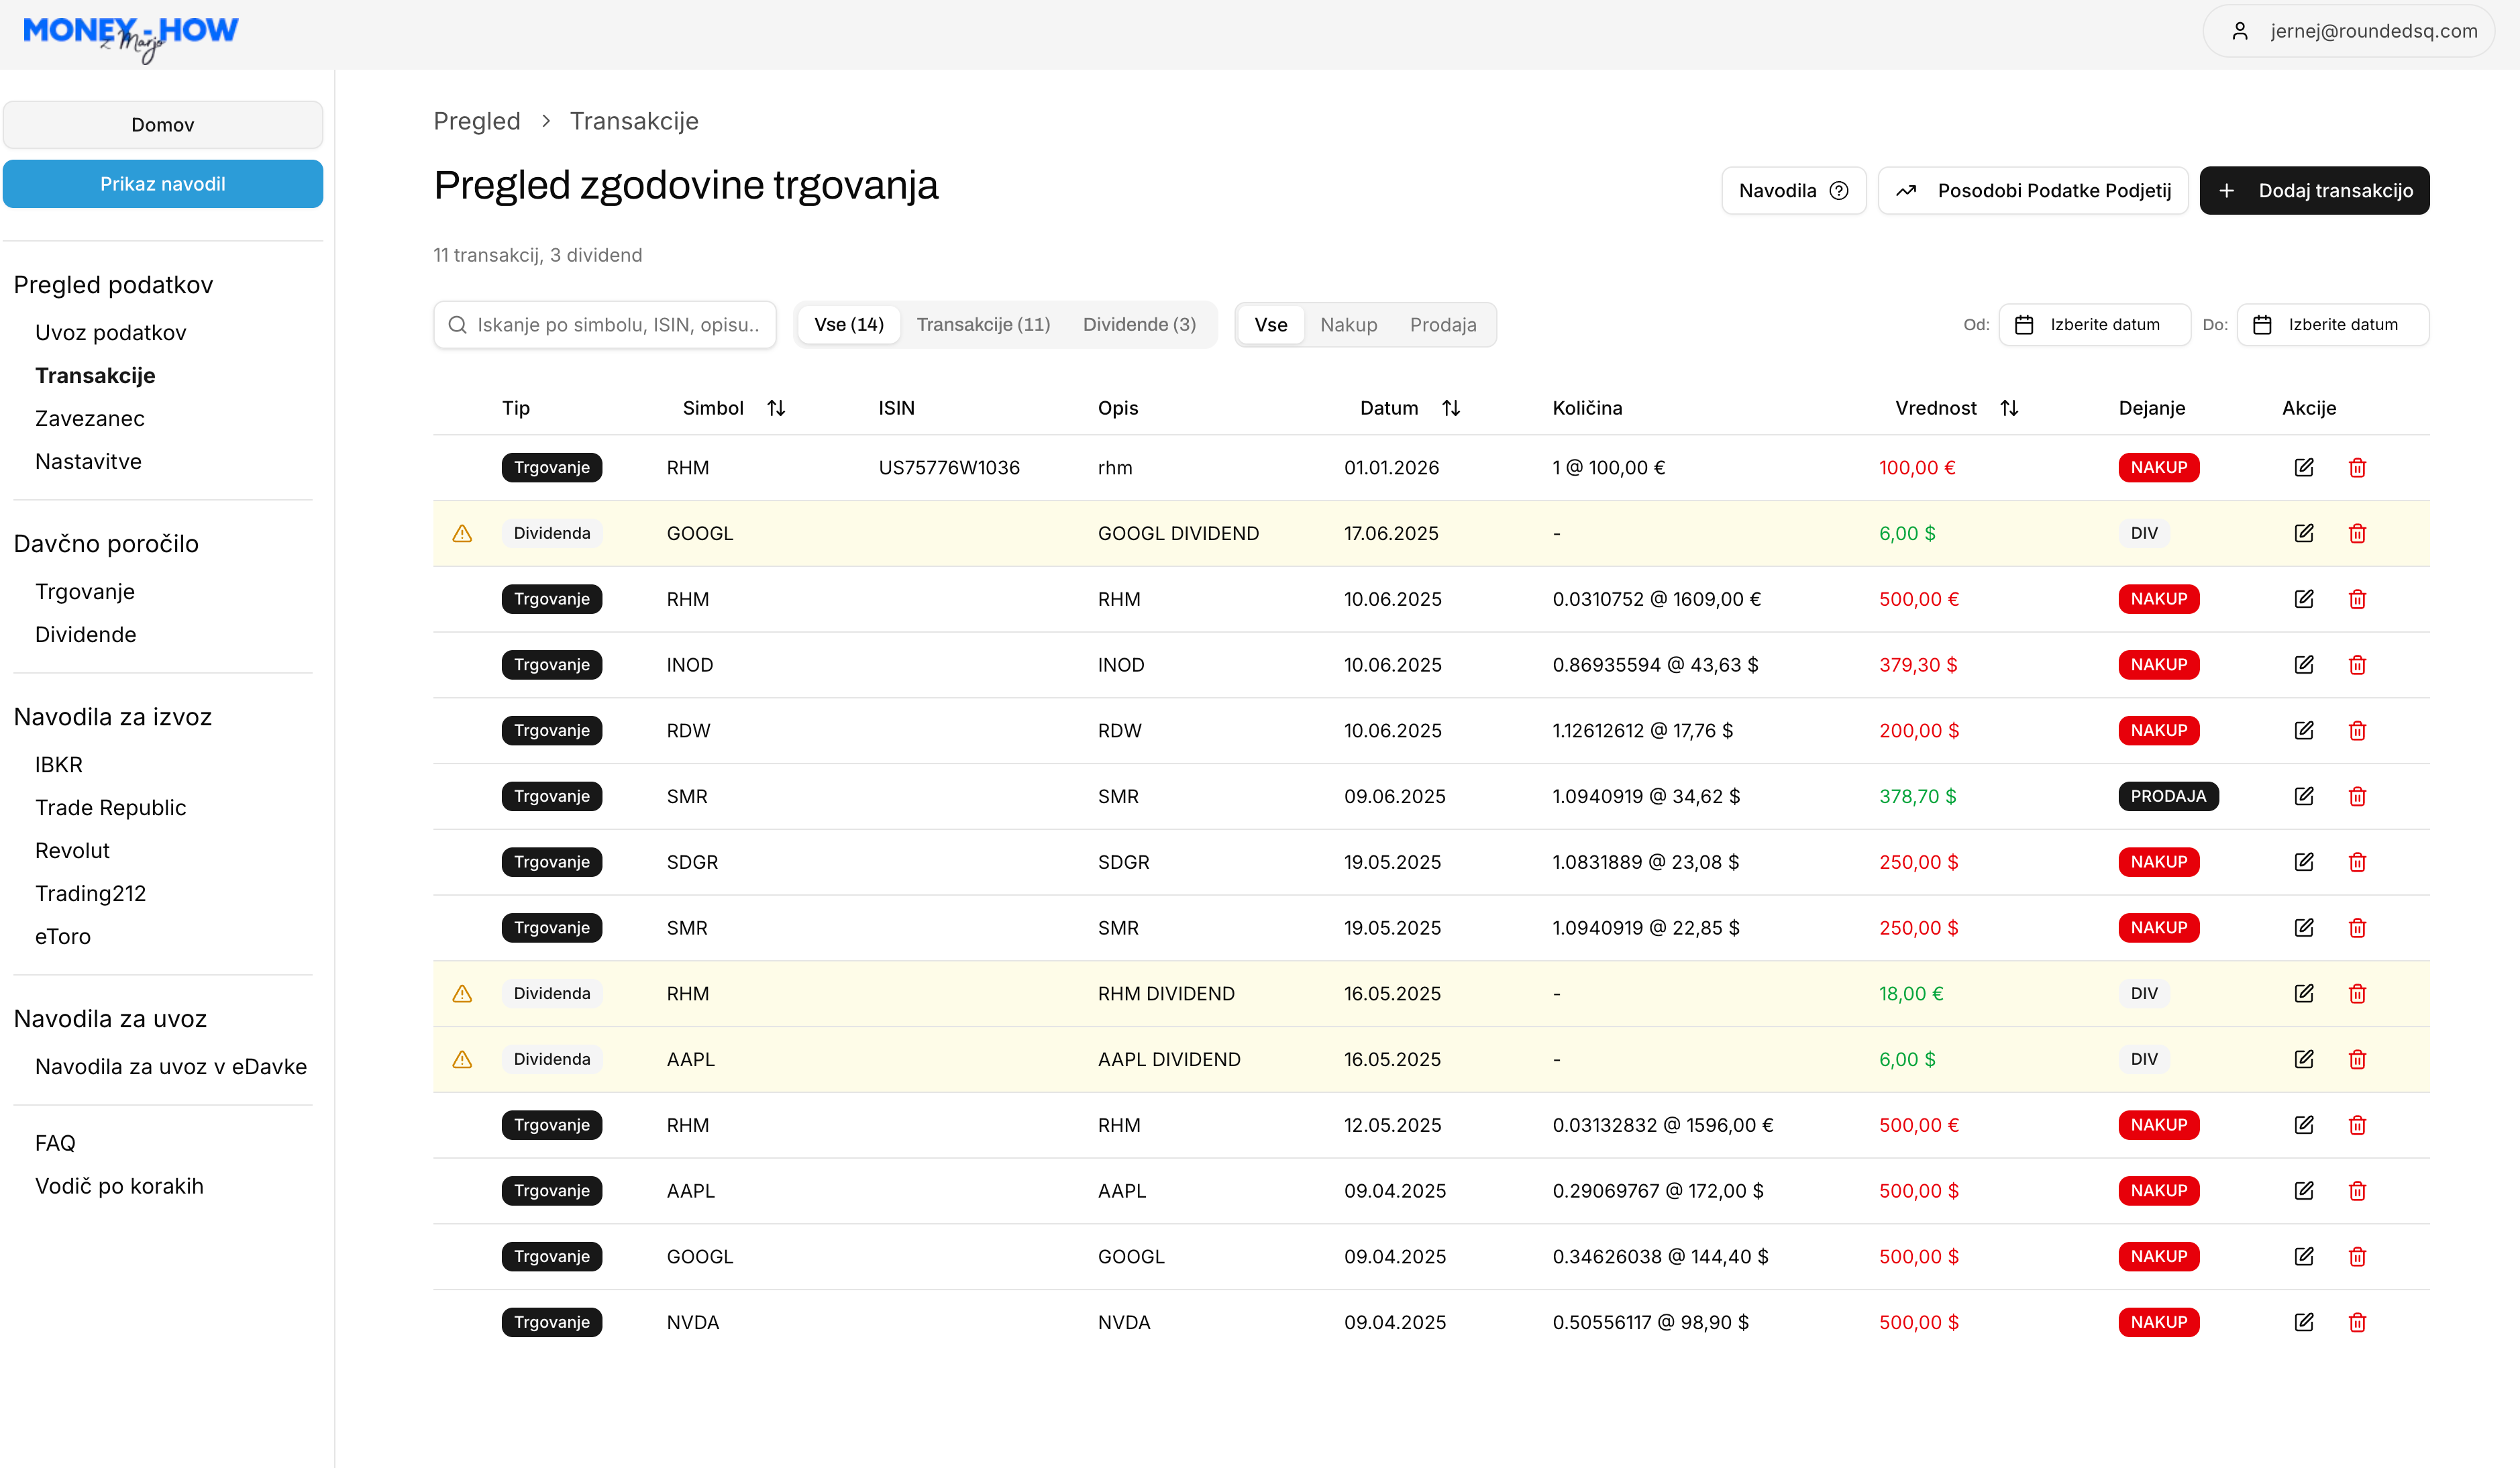2520x1468 pixels.
Task: Delete the GOOGL DIVIDEND row
Action: point(2357,533)
